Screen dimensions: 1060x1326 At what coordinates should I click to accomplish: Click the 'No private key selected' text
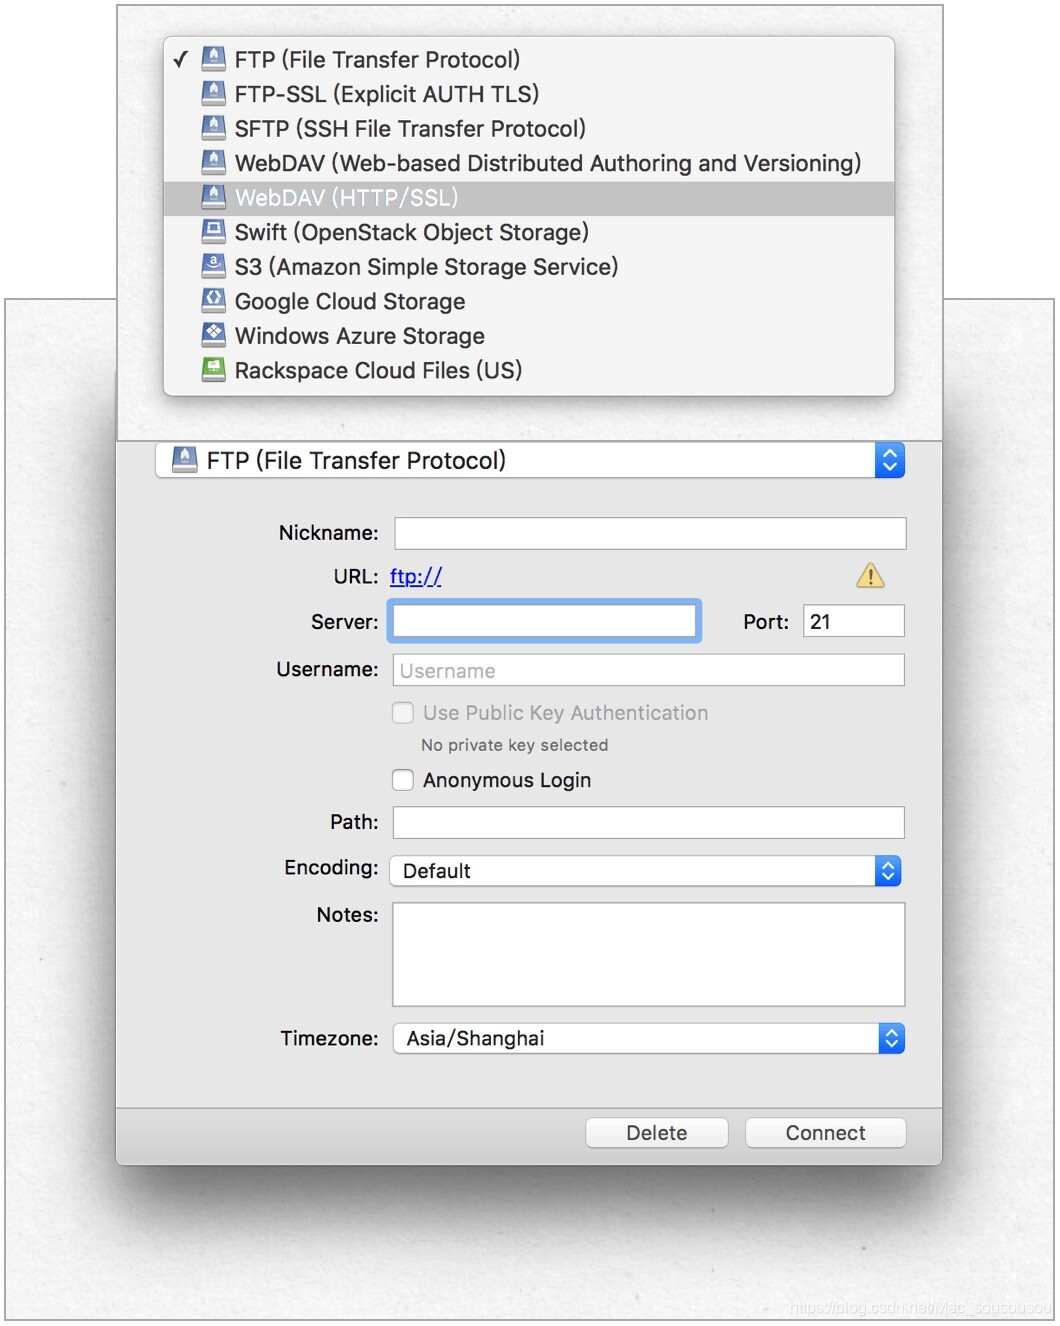(515, 745)
